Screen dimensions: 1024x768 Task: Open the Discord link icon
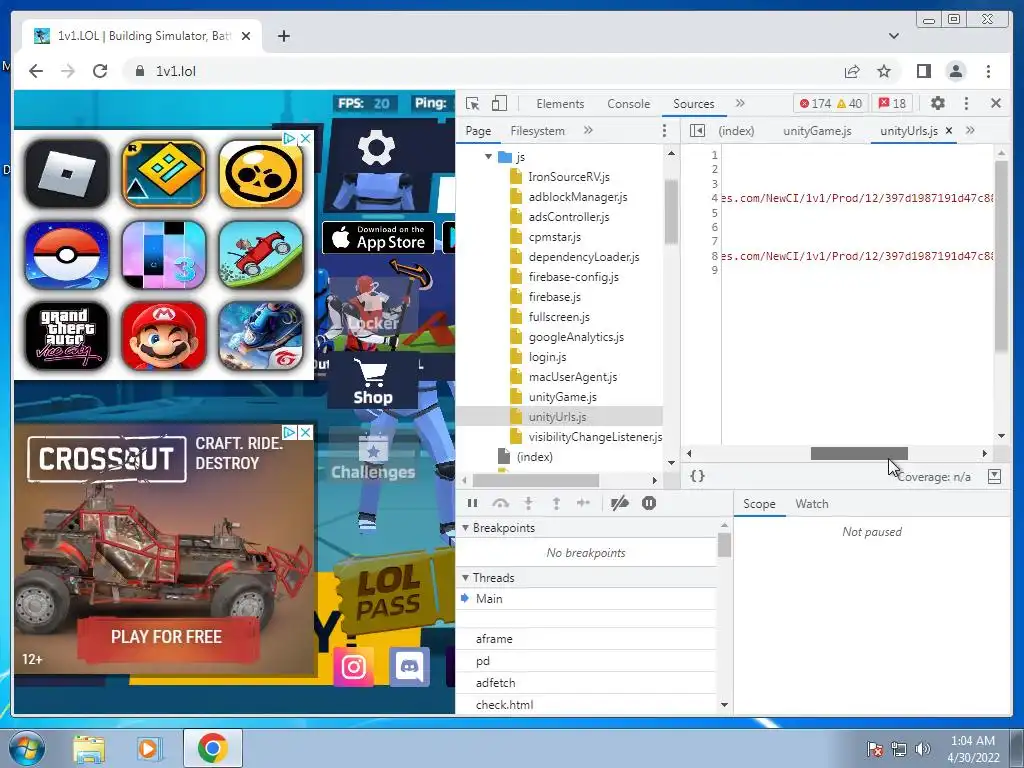click(x=409, y=667)
